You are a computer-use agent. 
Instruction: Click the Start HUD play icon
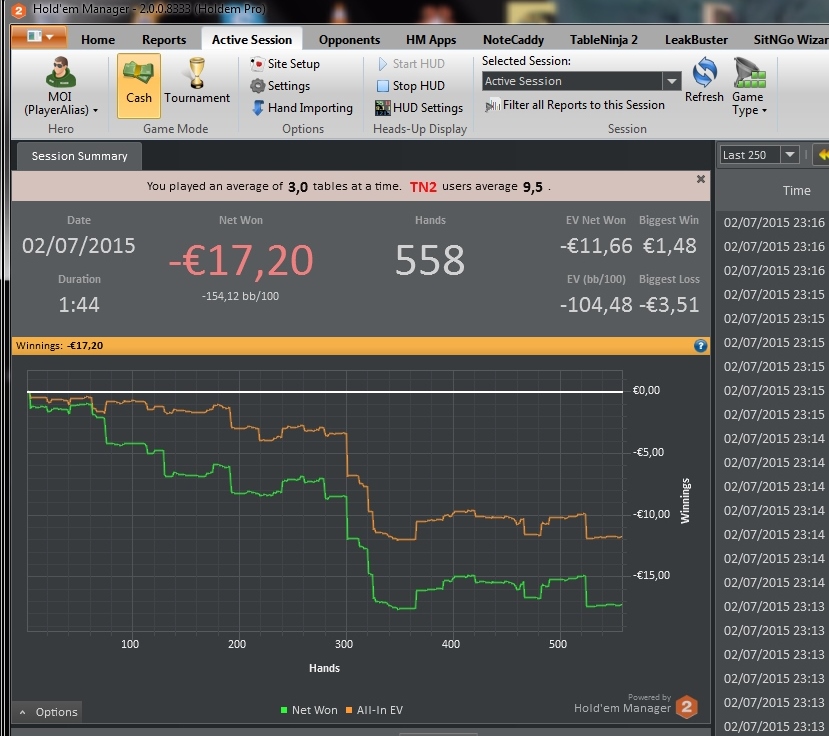tap(383, 64)
